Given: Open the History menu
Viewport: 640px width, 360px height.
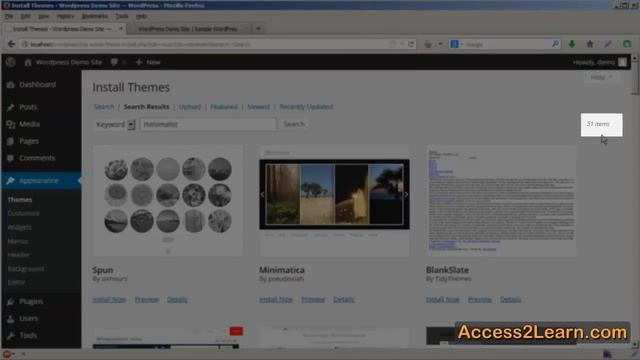Looking at the screenshot, I should 65,16.
